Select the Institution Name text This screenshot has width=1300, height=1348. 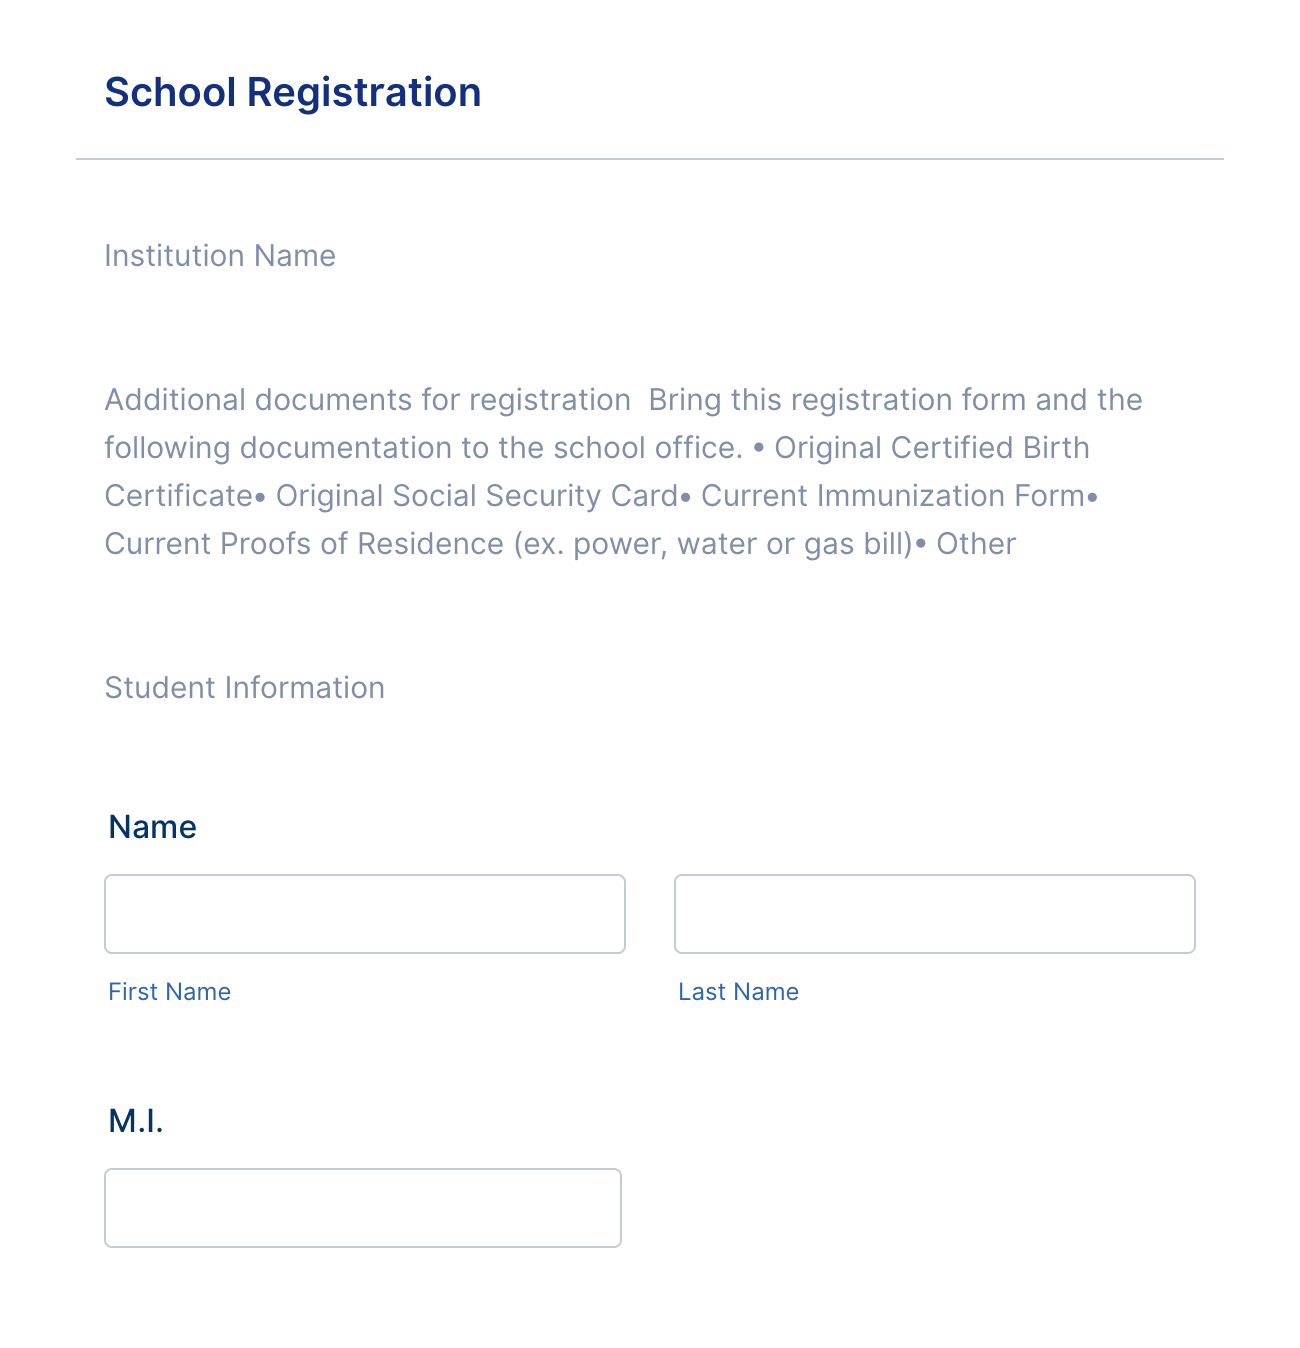[x=220, y=256]
